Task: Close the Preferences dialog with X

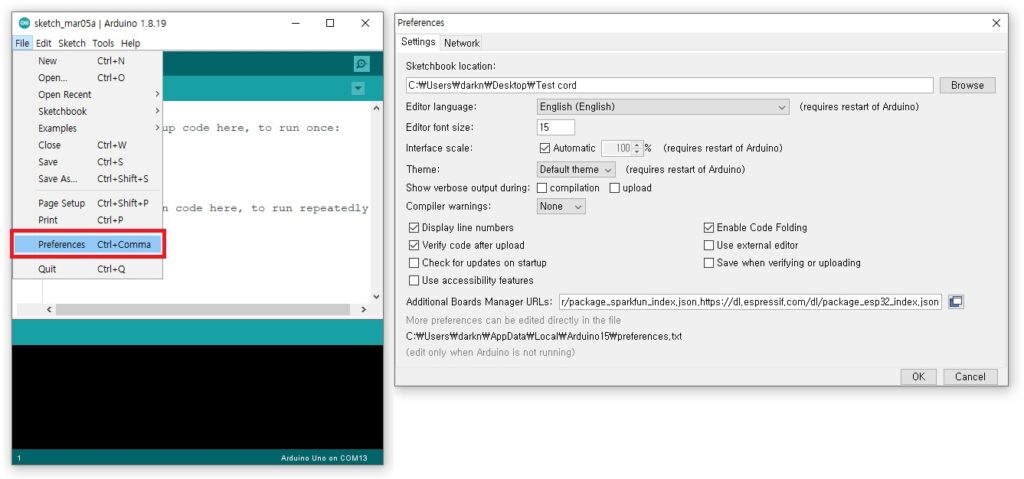Action: [x=995, y=22]
